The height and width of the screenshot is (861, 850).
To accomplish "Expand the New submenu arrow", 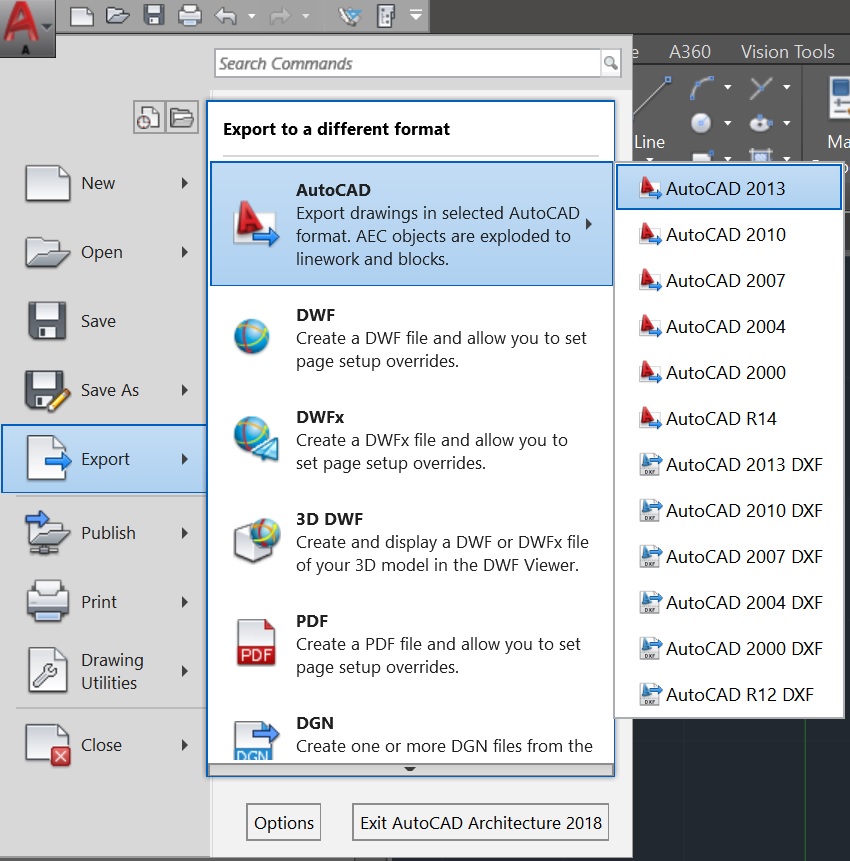I will click(x=185, y=183).
